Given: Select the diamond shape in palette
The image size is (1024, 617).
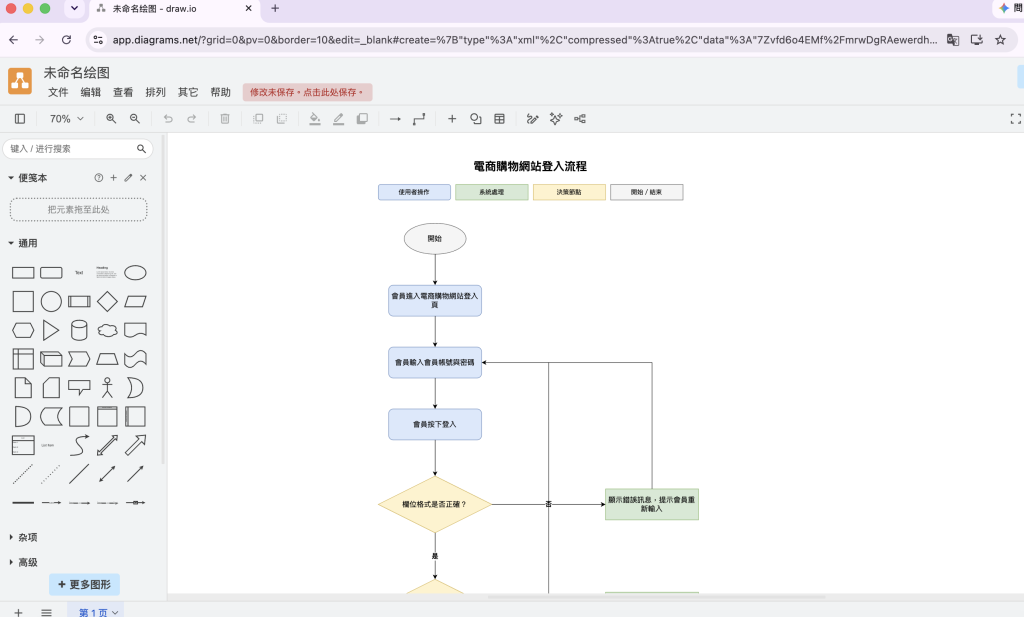Looking at the screenshot, I should click(107, 302).
